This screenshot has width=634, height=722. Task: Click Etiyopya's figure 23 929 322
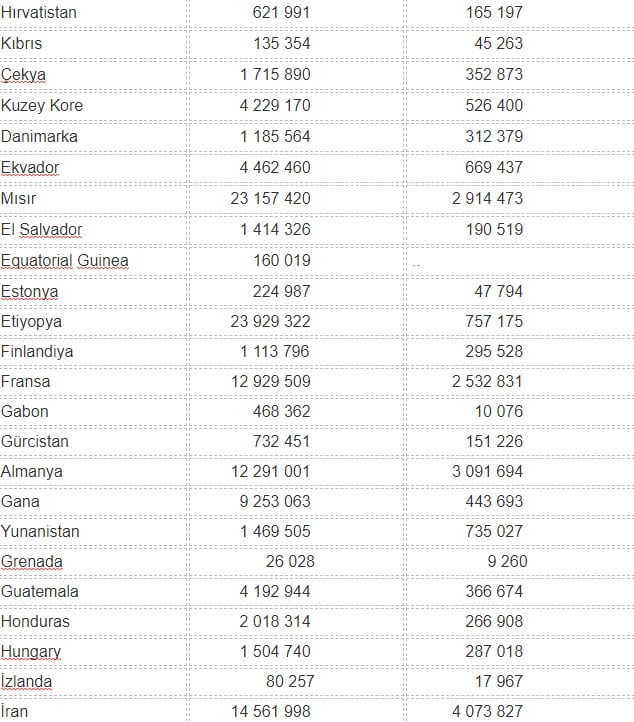tap(270, 321)
